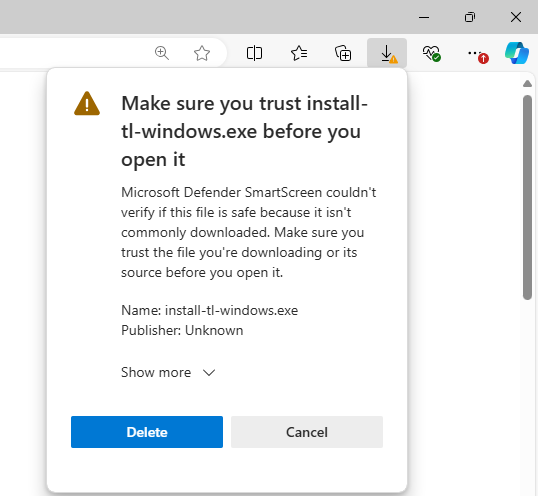This screenshot has width=538, height=496.
Task: Launch Copilot from the toolbar
Action: (x=517, y=53)
